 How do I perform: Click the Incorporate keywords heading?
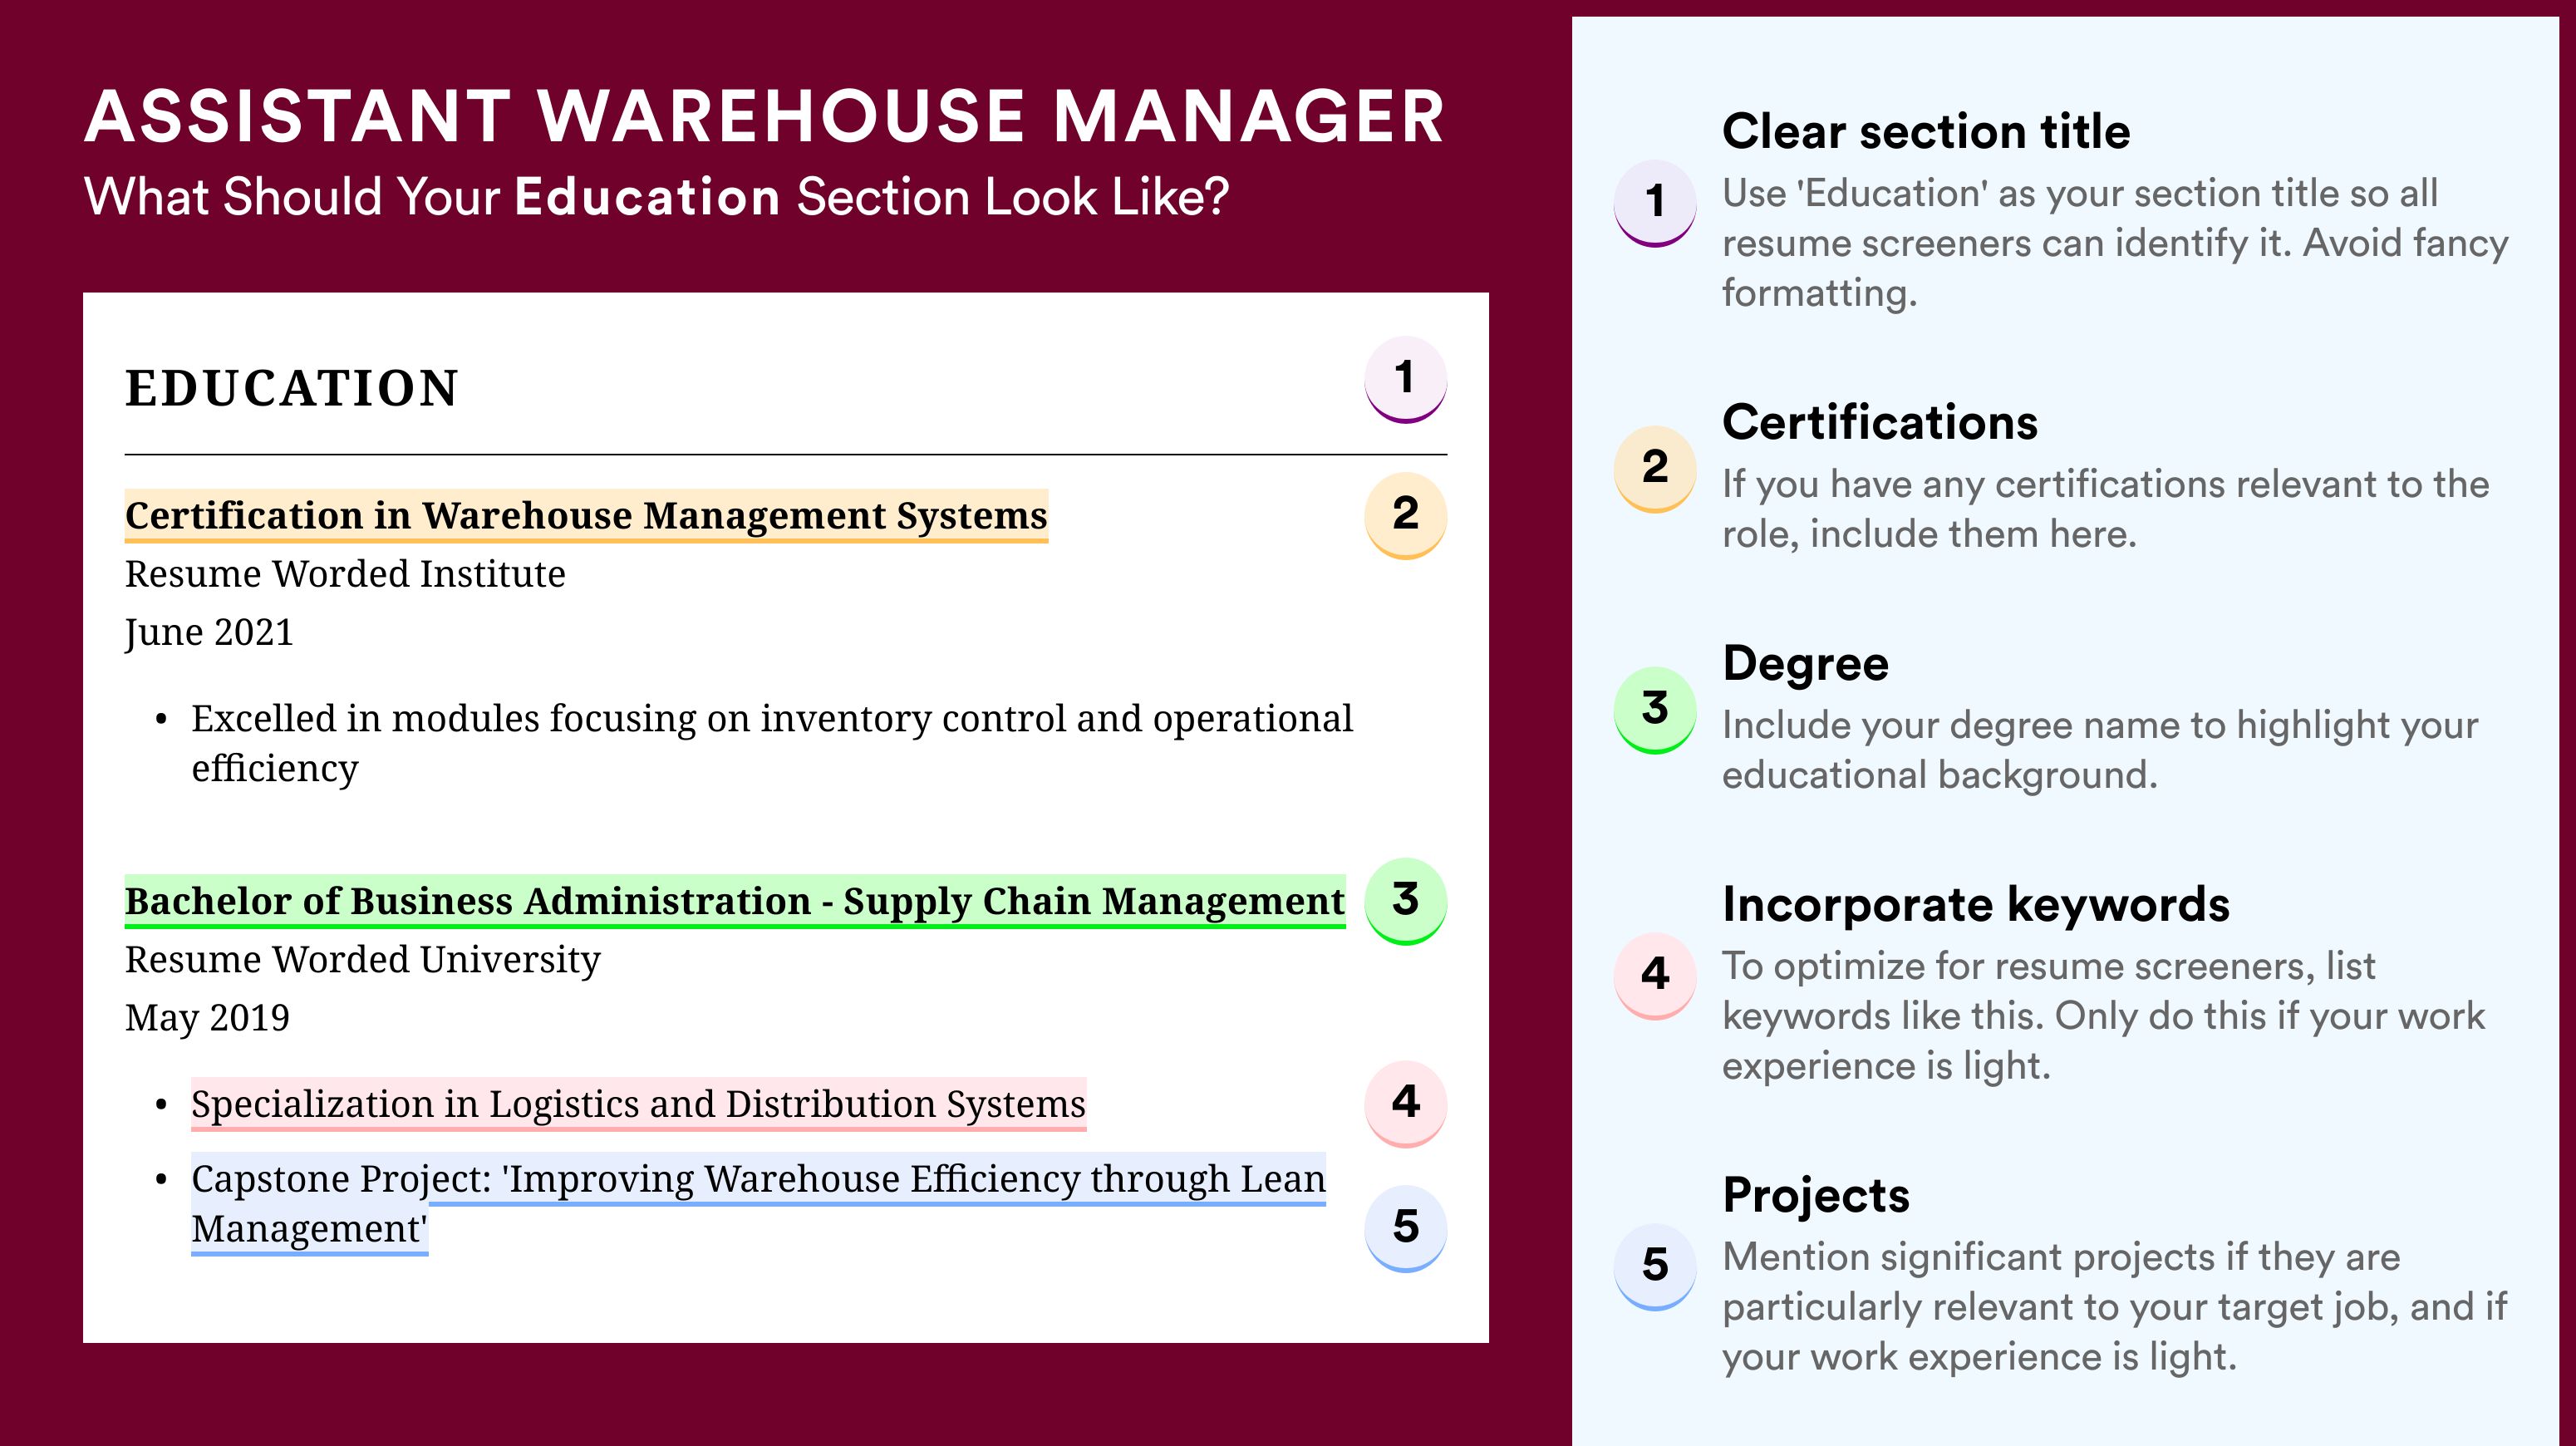1976,905
